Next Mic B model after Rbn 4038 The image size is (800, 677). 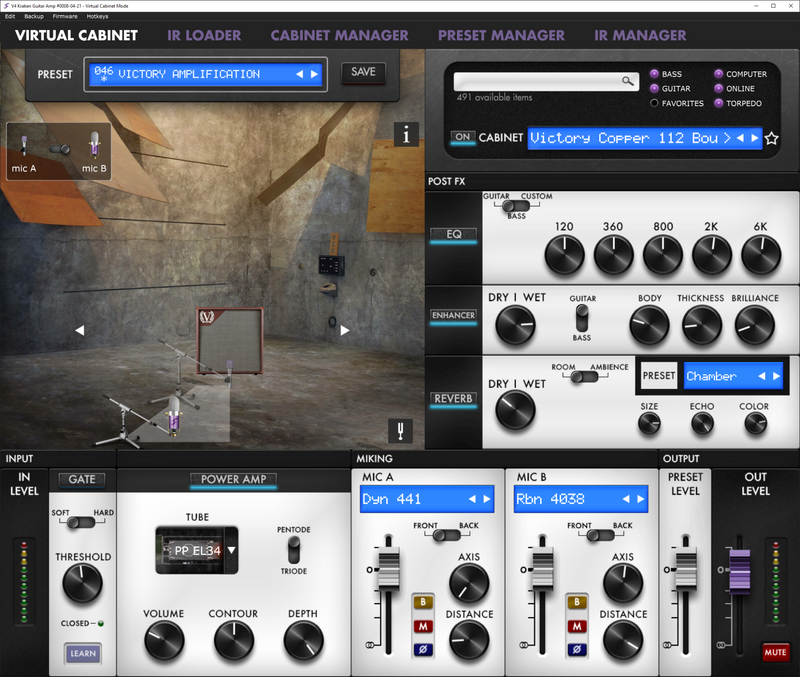click(x=641, y=499)
